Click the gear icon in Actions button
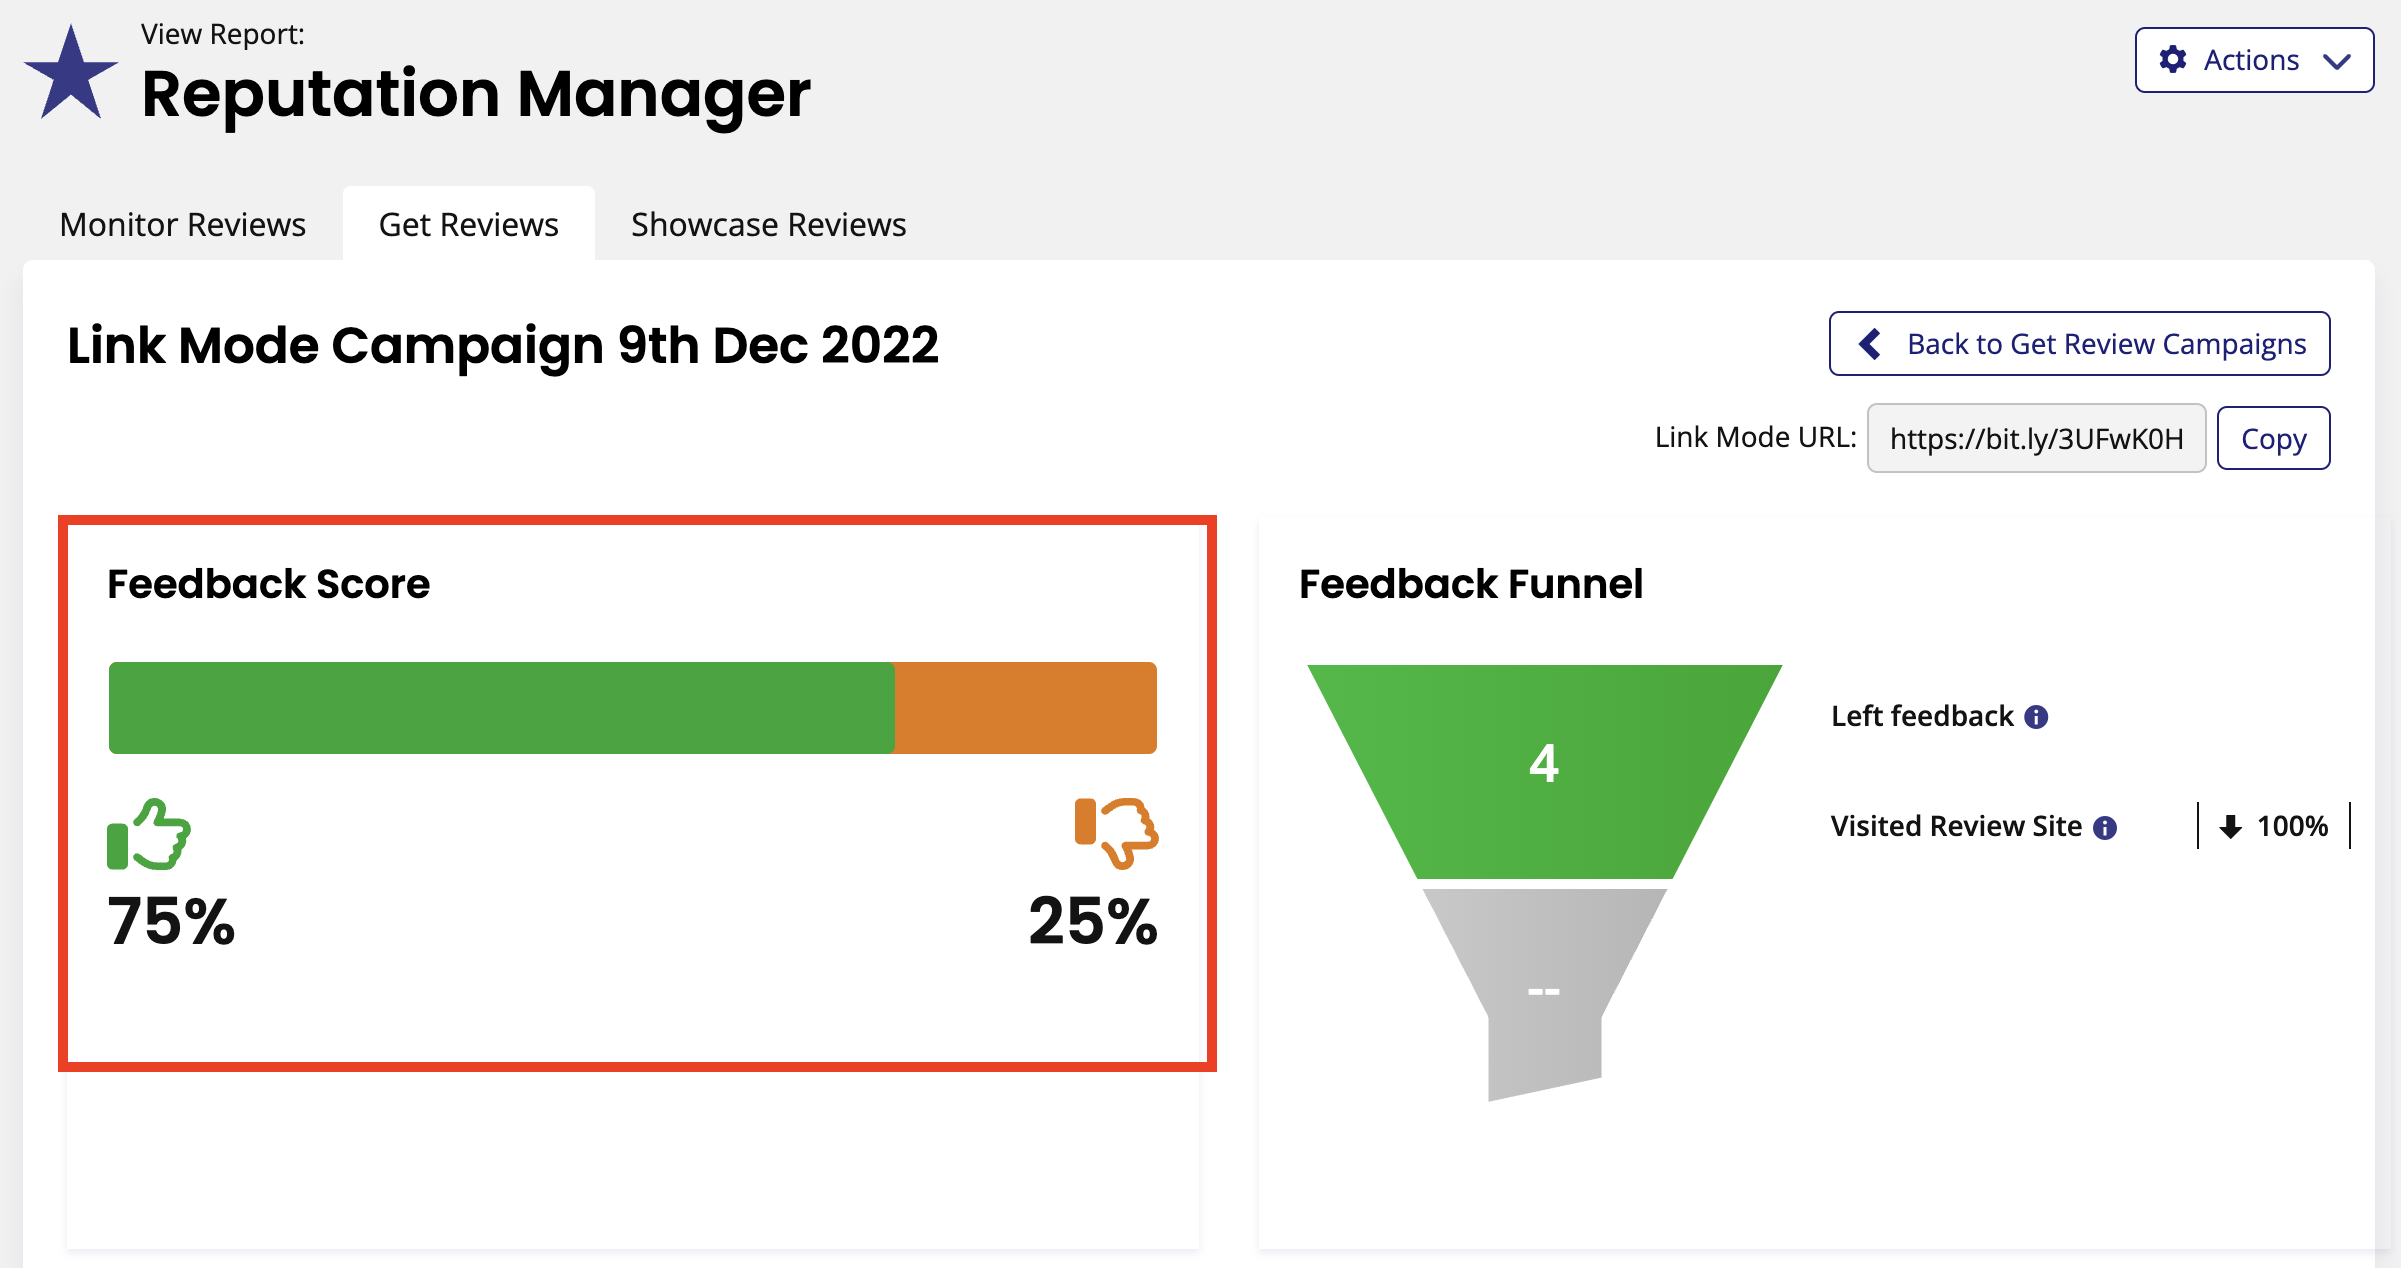Image resolution: width=2401 pixels, height=1268 pixels. [2172, 60]
